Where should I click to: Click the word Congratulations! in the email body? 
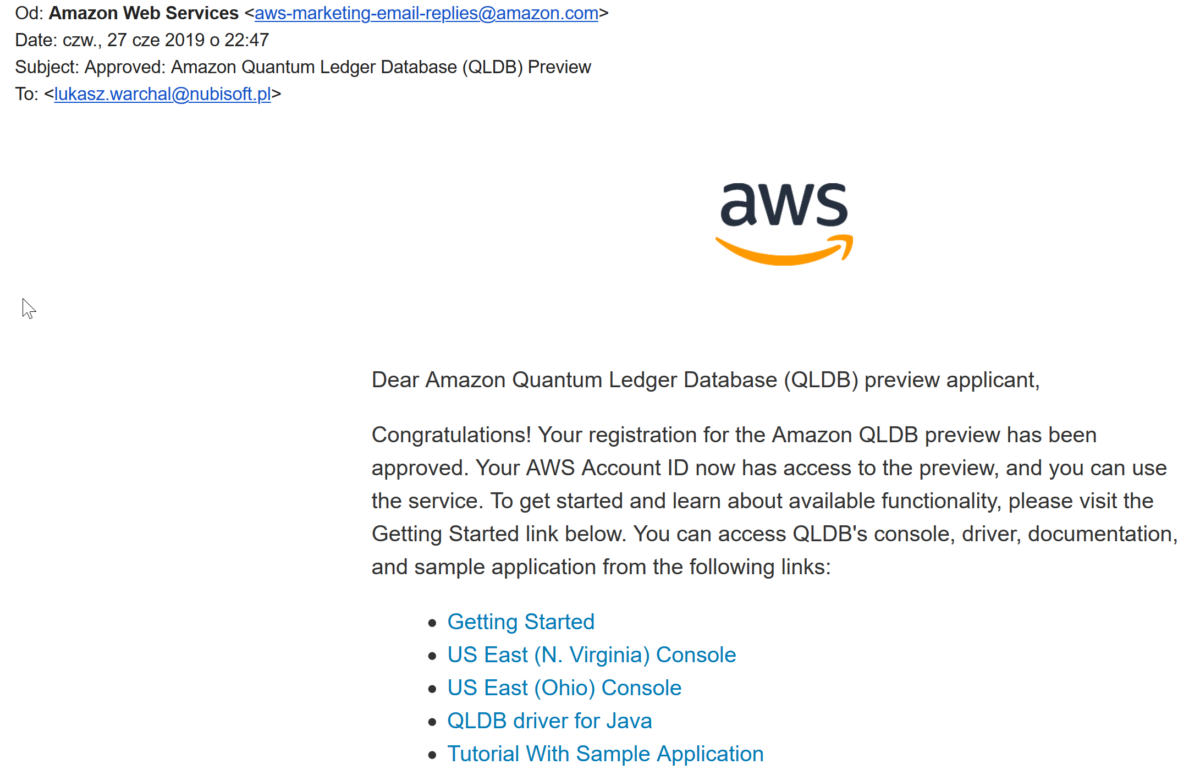pyautogui.click(x=450, y=436)
